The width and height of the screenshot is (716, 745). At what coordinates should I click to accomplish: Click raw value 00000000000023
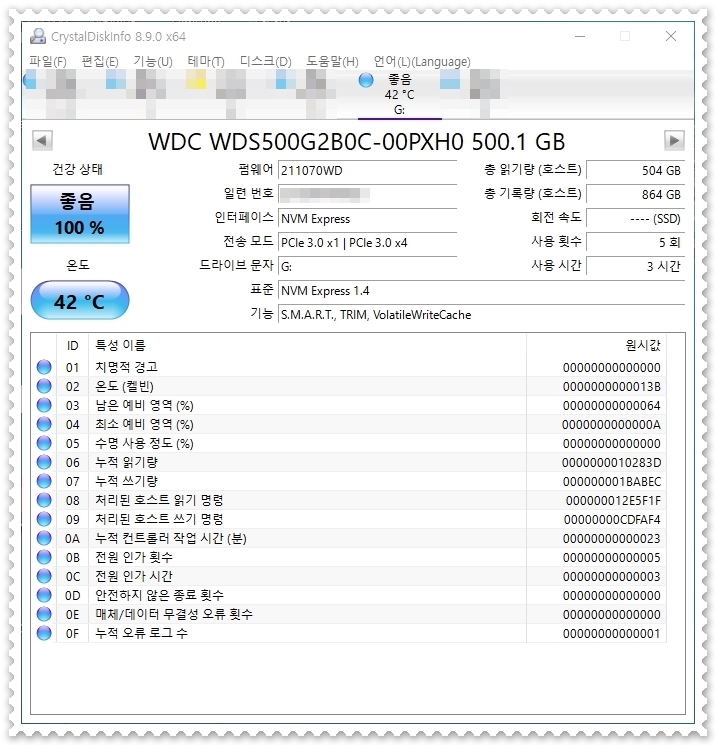pos(611,539)
